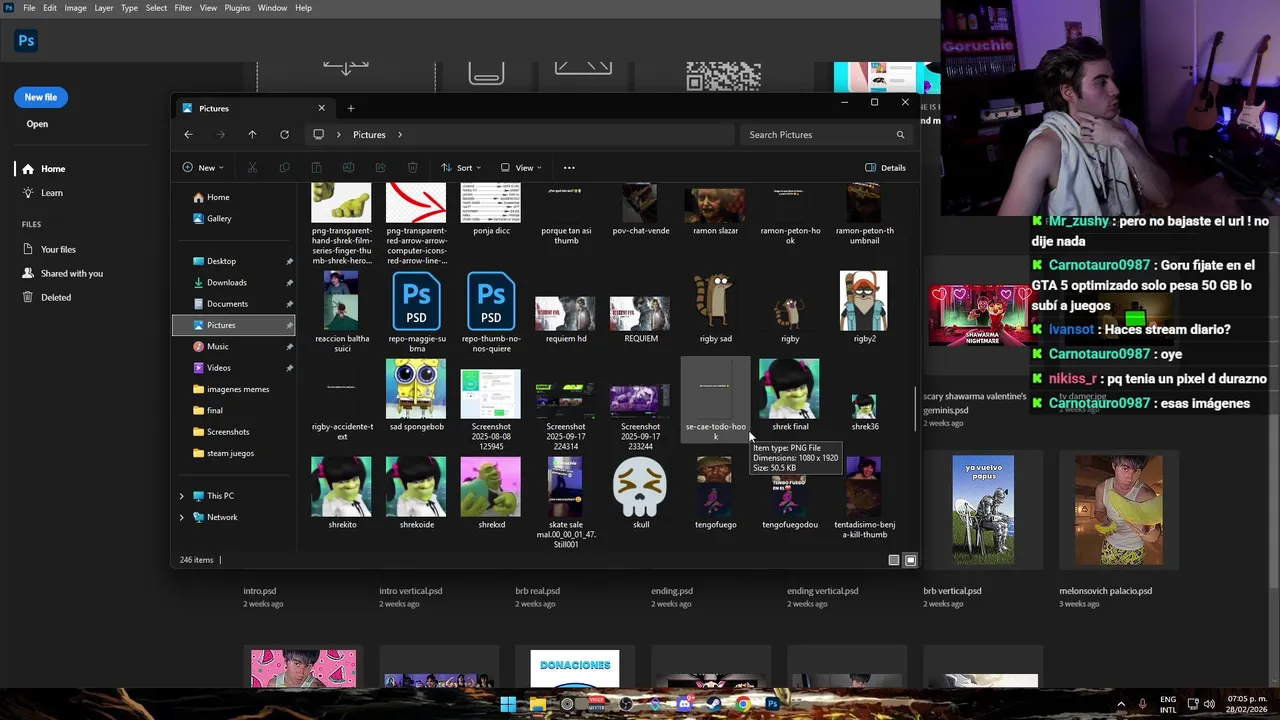Switch to details list view icon
The image size is (1280, 720).
point(894,560)
